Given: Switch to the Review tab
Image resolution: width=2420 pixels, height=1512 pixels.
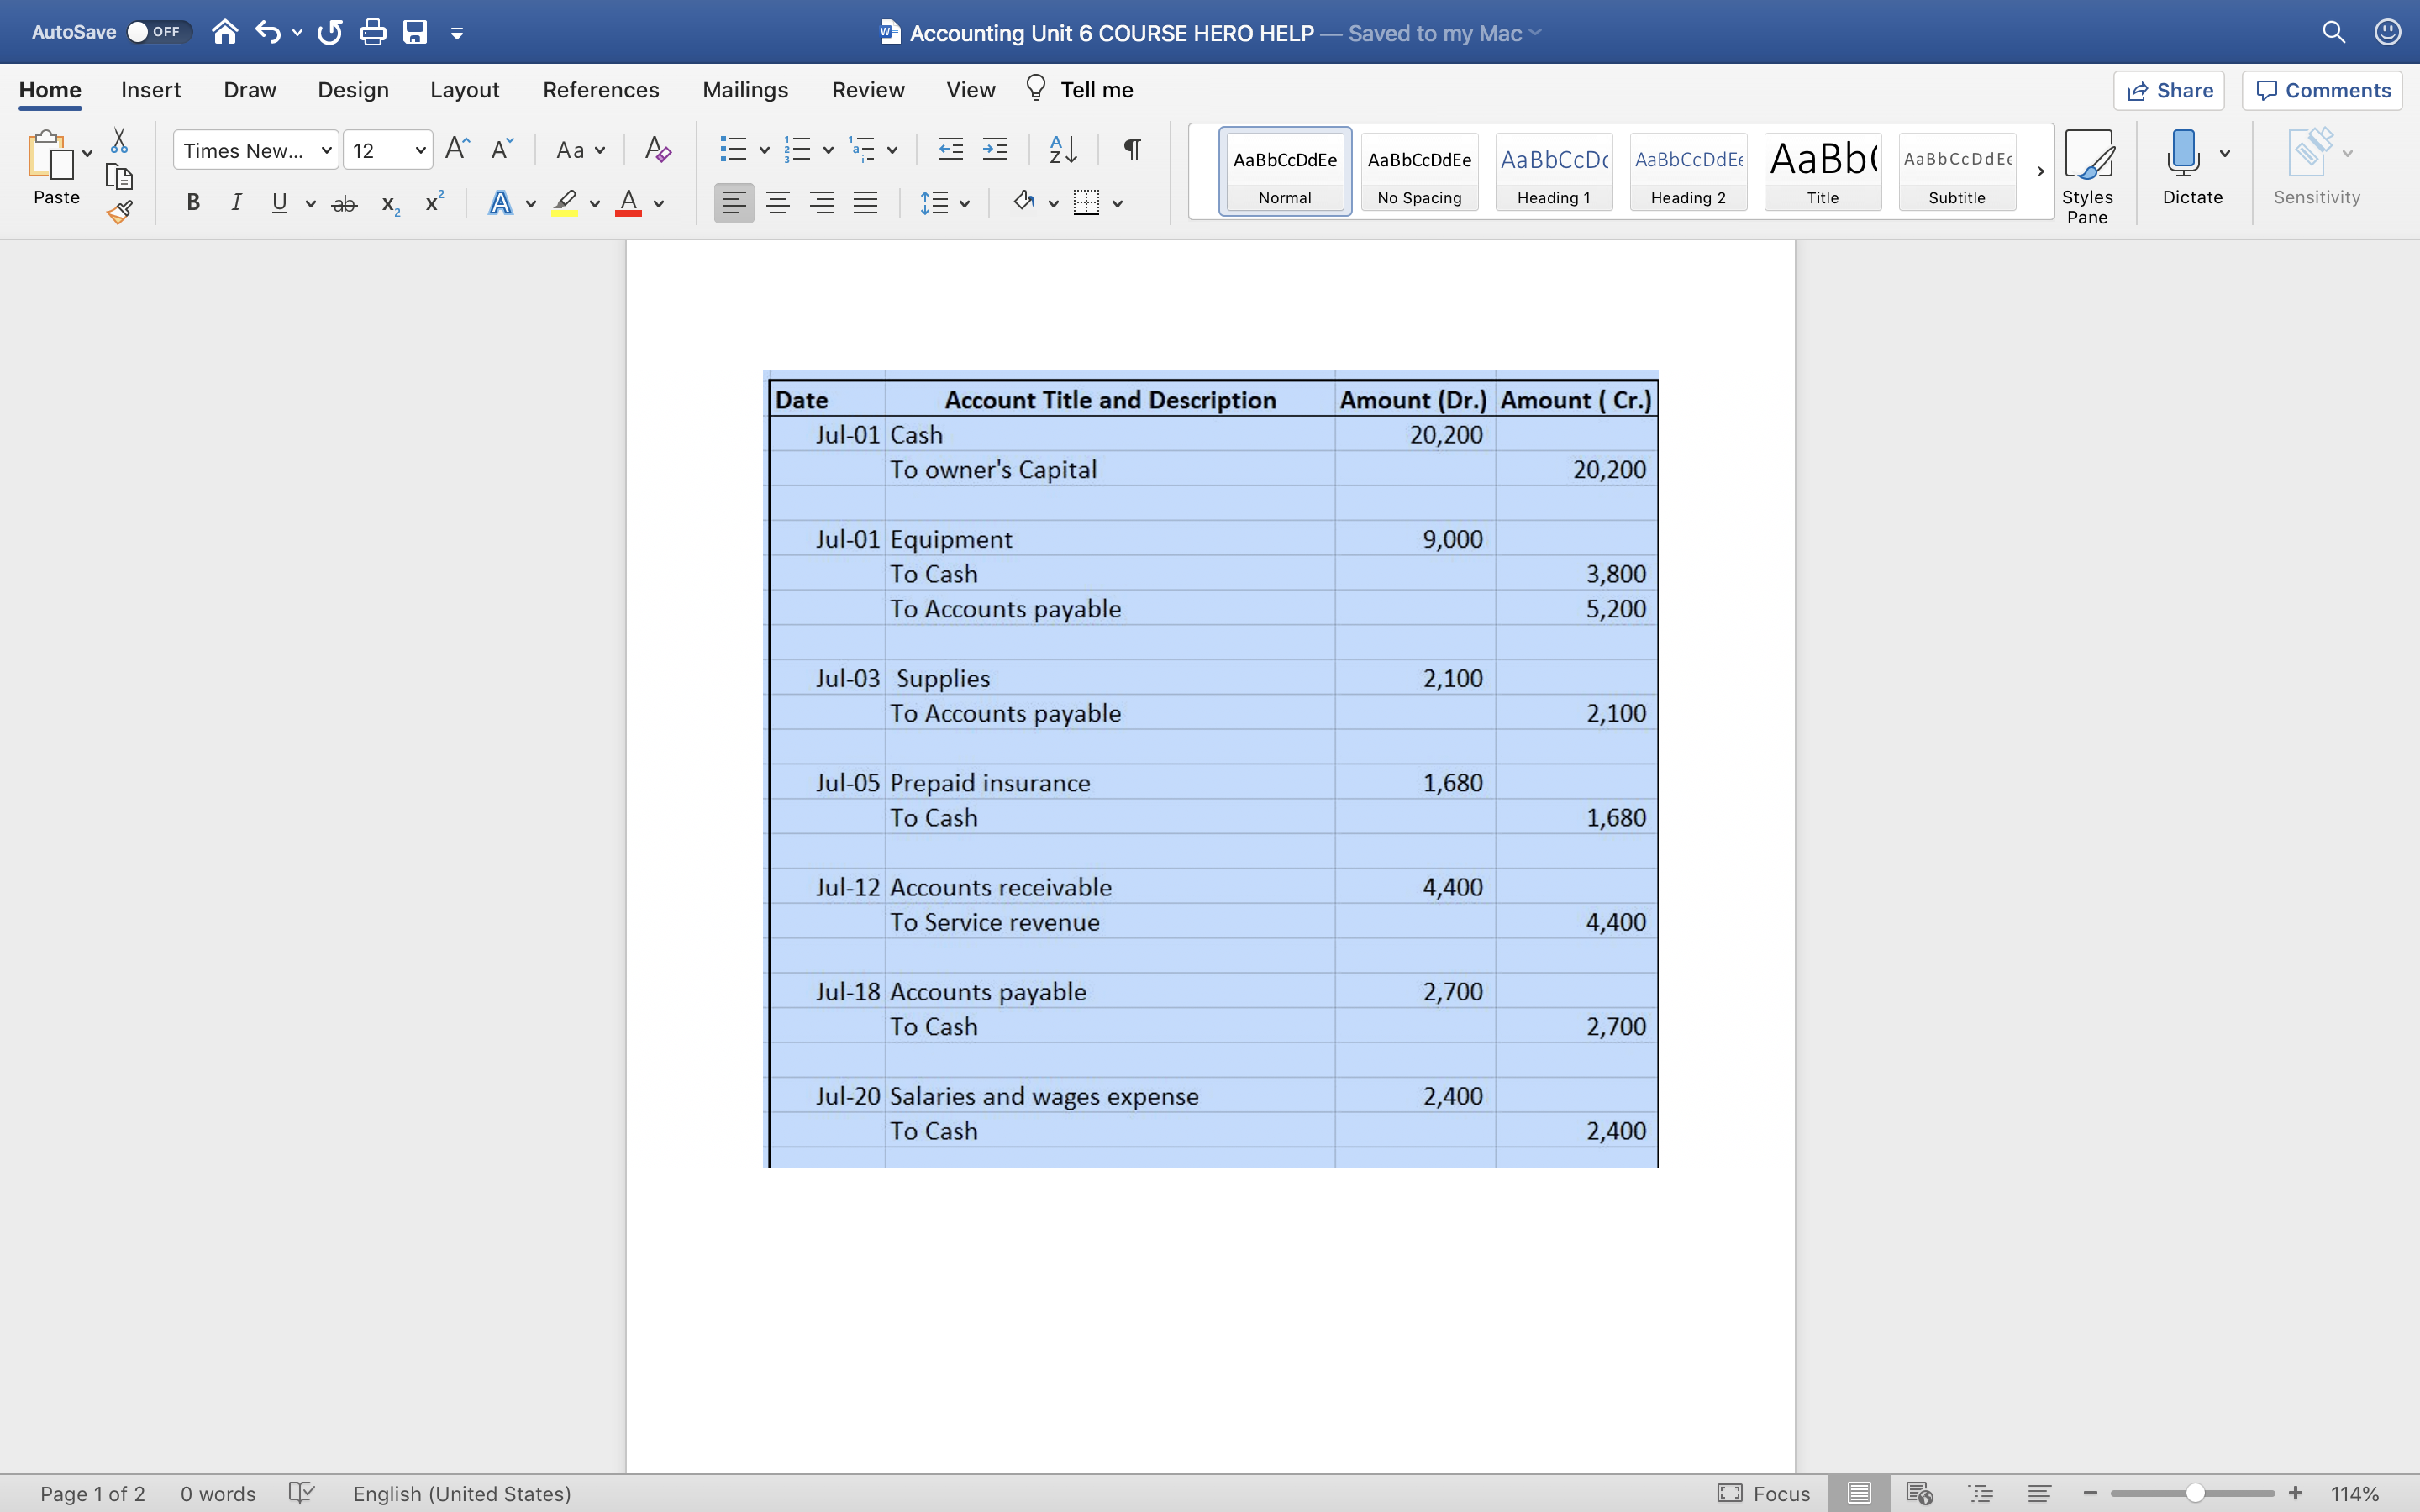Looking at the screenshot, I should coord(866,89).
